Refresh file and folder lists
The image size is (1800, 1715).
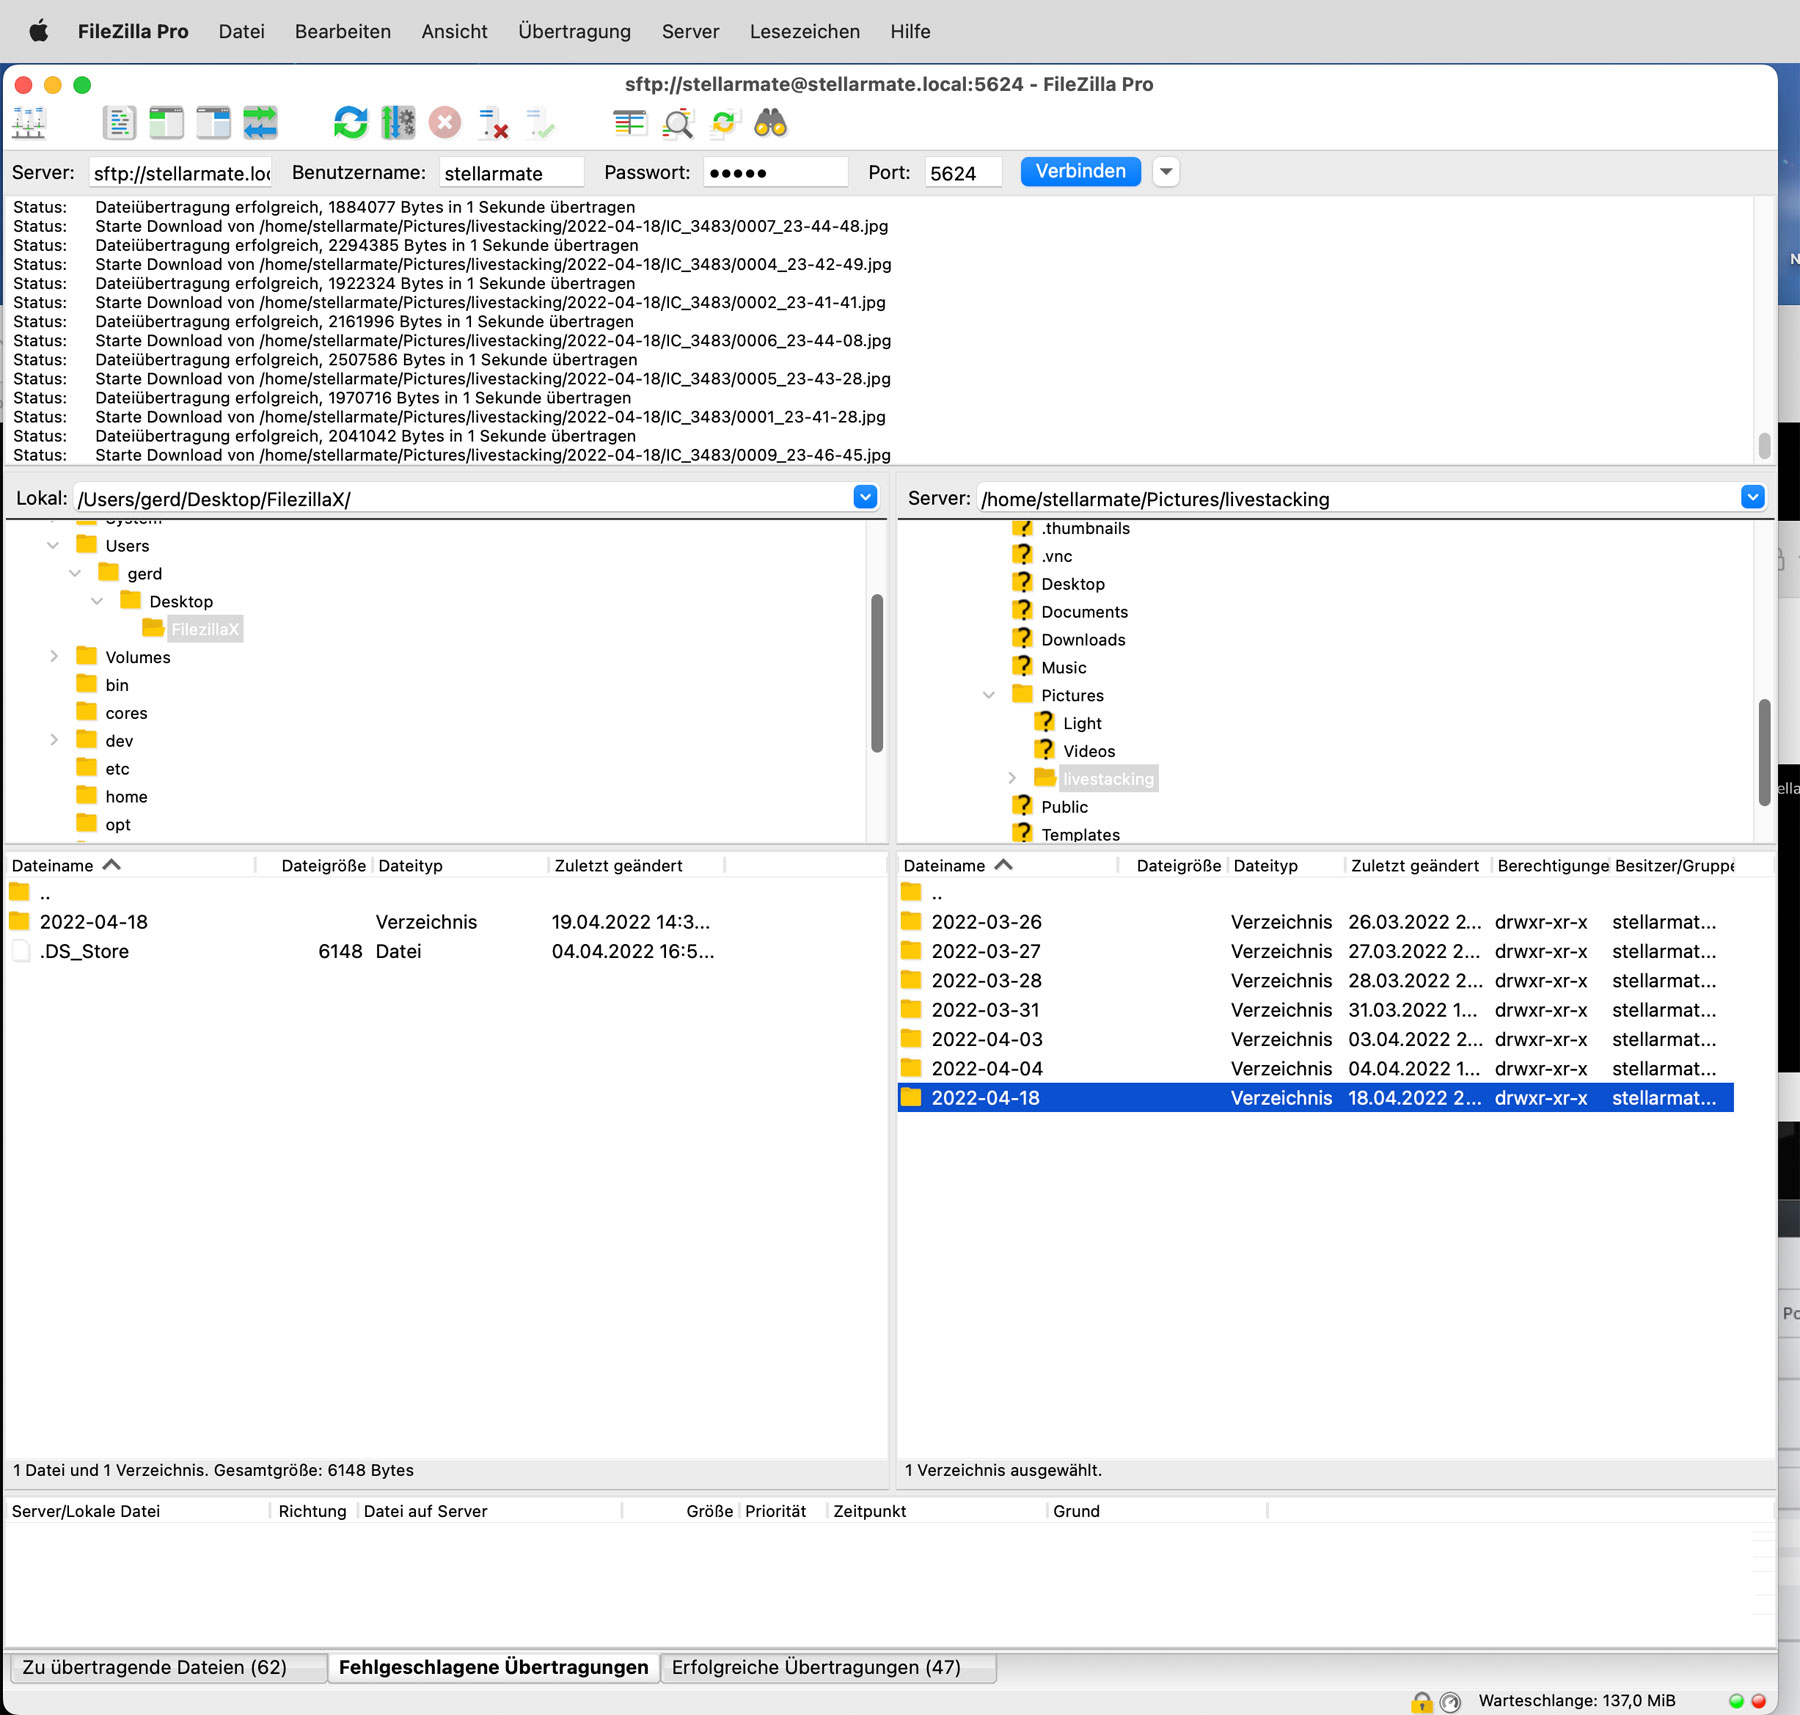pyautogui.click(x=350, y=123)
